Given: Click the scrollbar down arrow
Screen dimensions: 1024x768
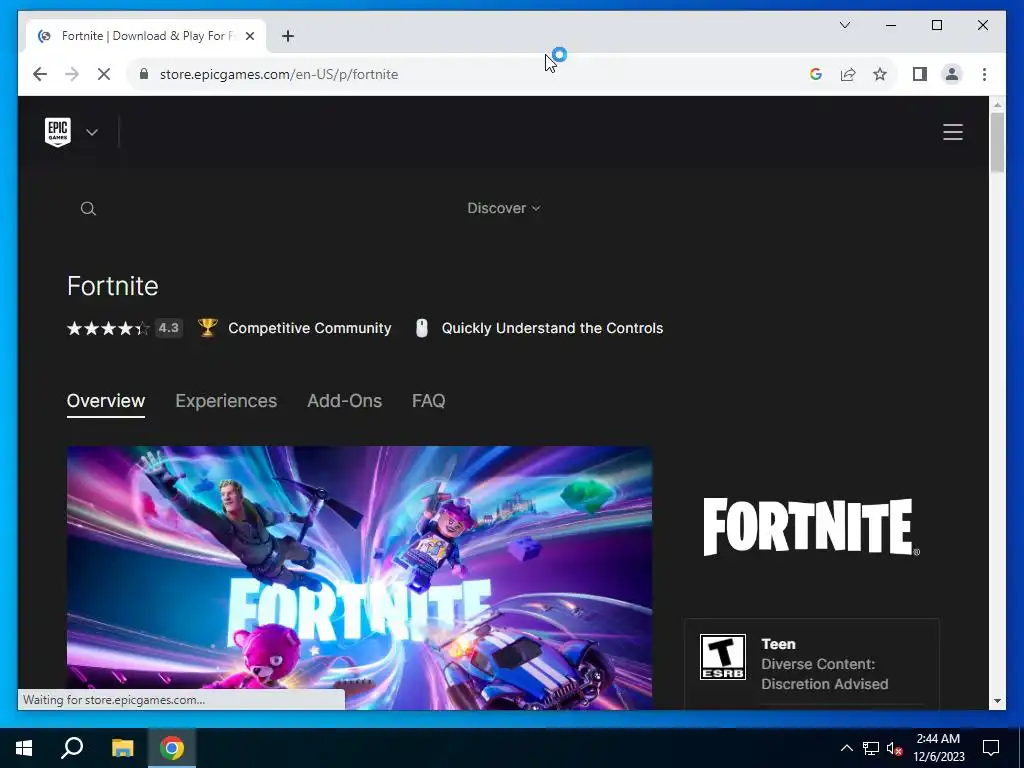Looking at the screenshot, I should click(997, 701).
